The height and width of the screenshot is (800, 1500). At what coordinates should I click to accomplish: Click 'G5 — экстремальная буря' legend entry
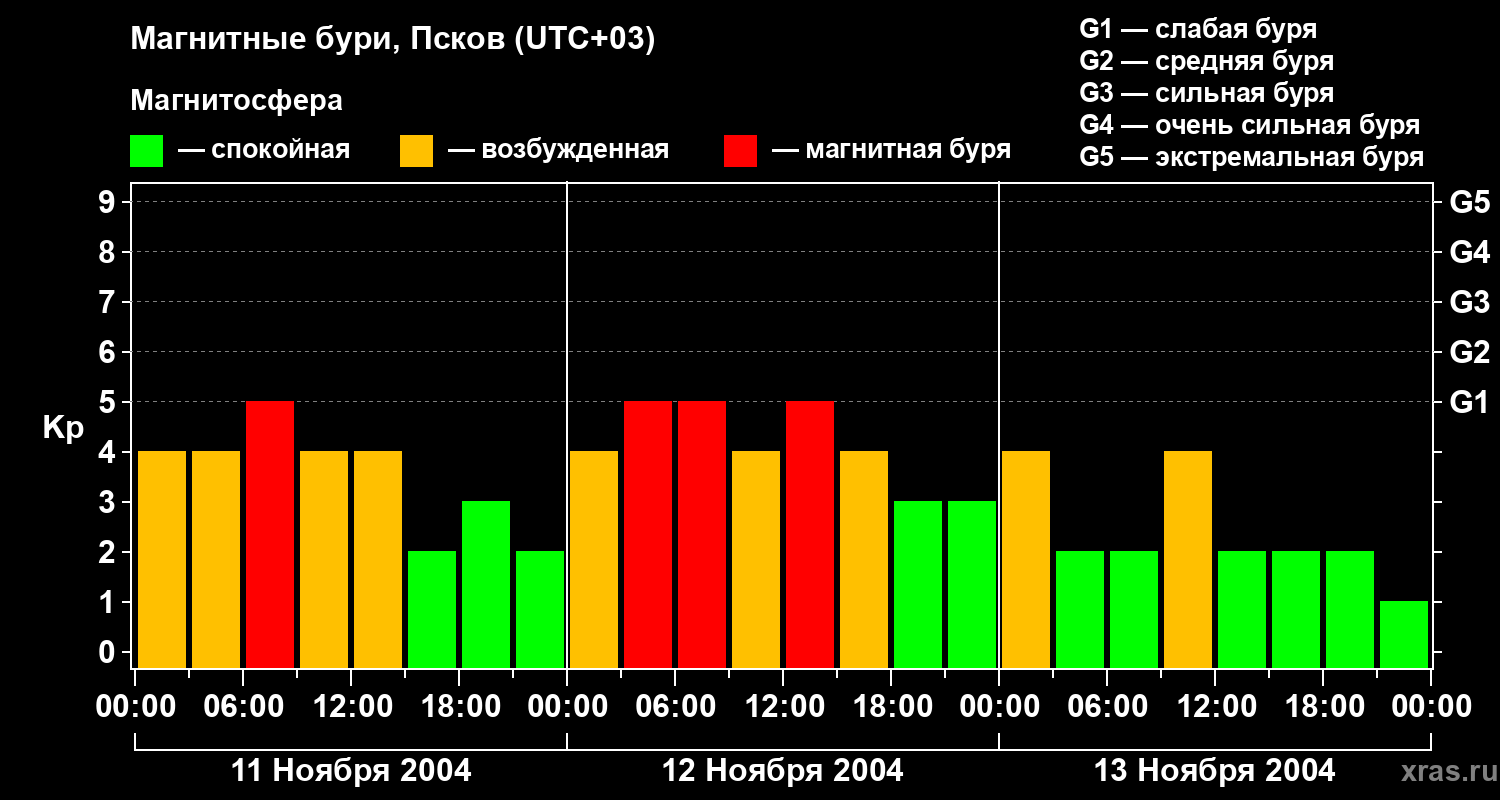click(x=1251, y=157)
